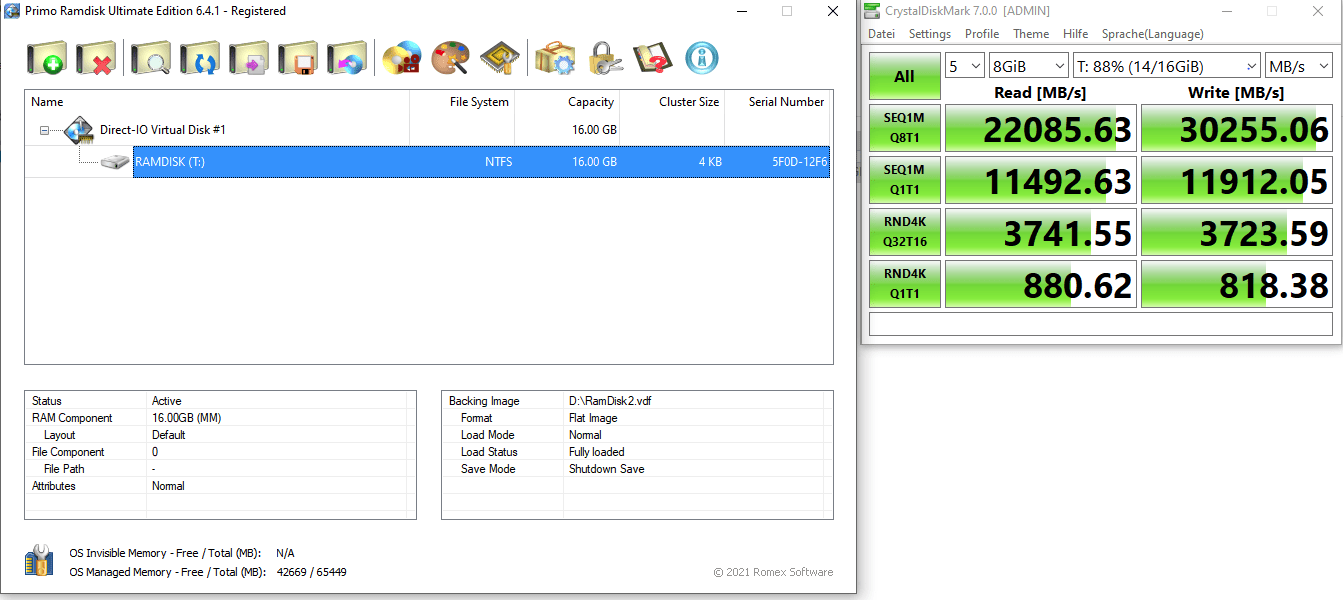Click the paint palette icon in toolbar
Screen dimensions: 1343x600
(x=450, y=59)
